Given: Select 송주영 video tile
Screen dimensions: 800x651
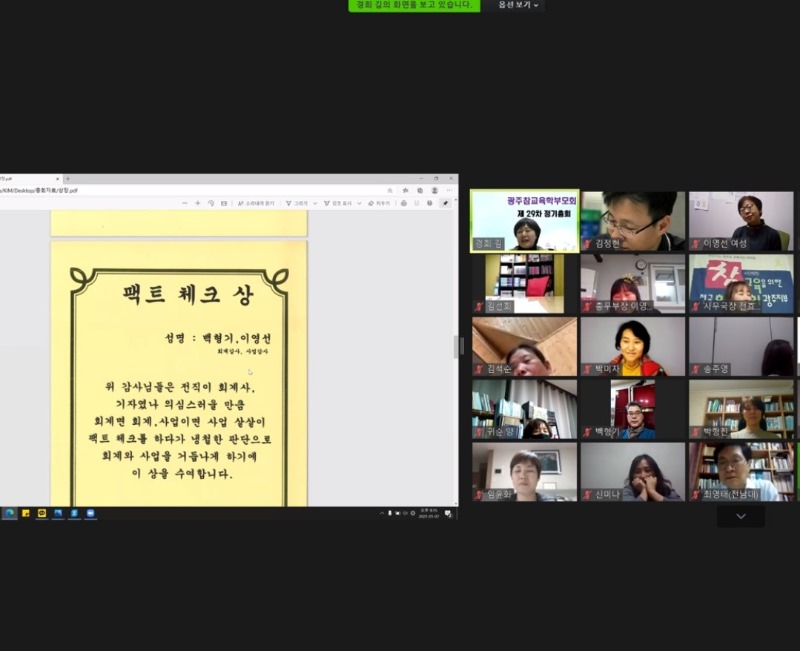Looking at the screenshot, I should point(741,346).
